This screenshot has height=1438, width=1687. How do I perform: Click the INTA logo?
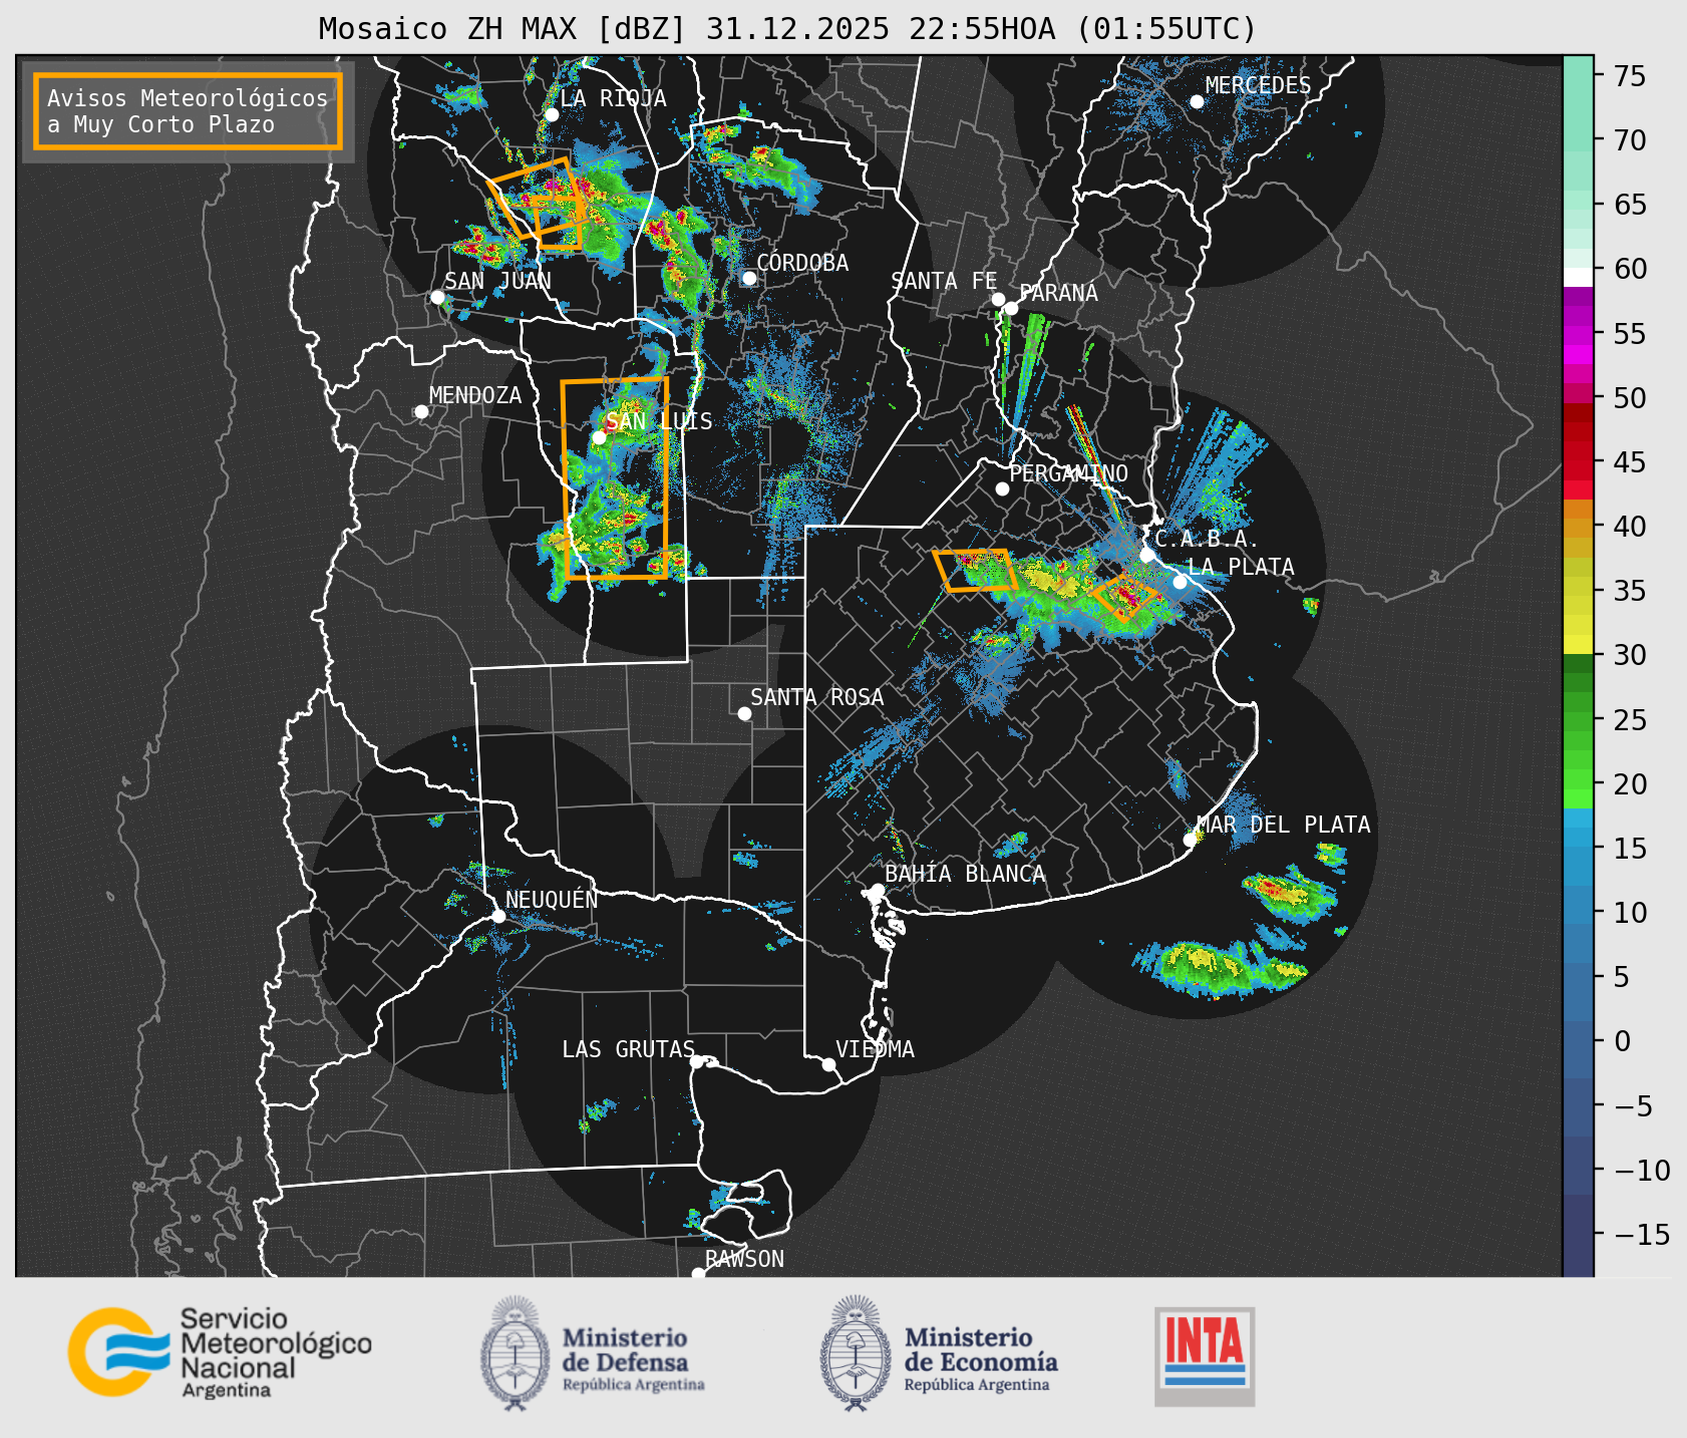(x=1204, y=1356)
